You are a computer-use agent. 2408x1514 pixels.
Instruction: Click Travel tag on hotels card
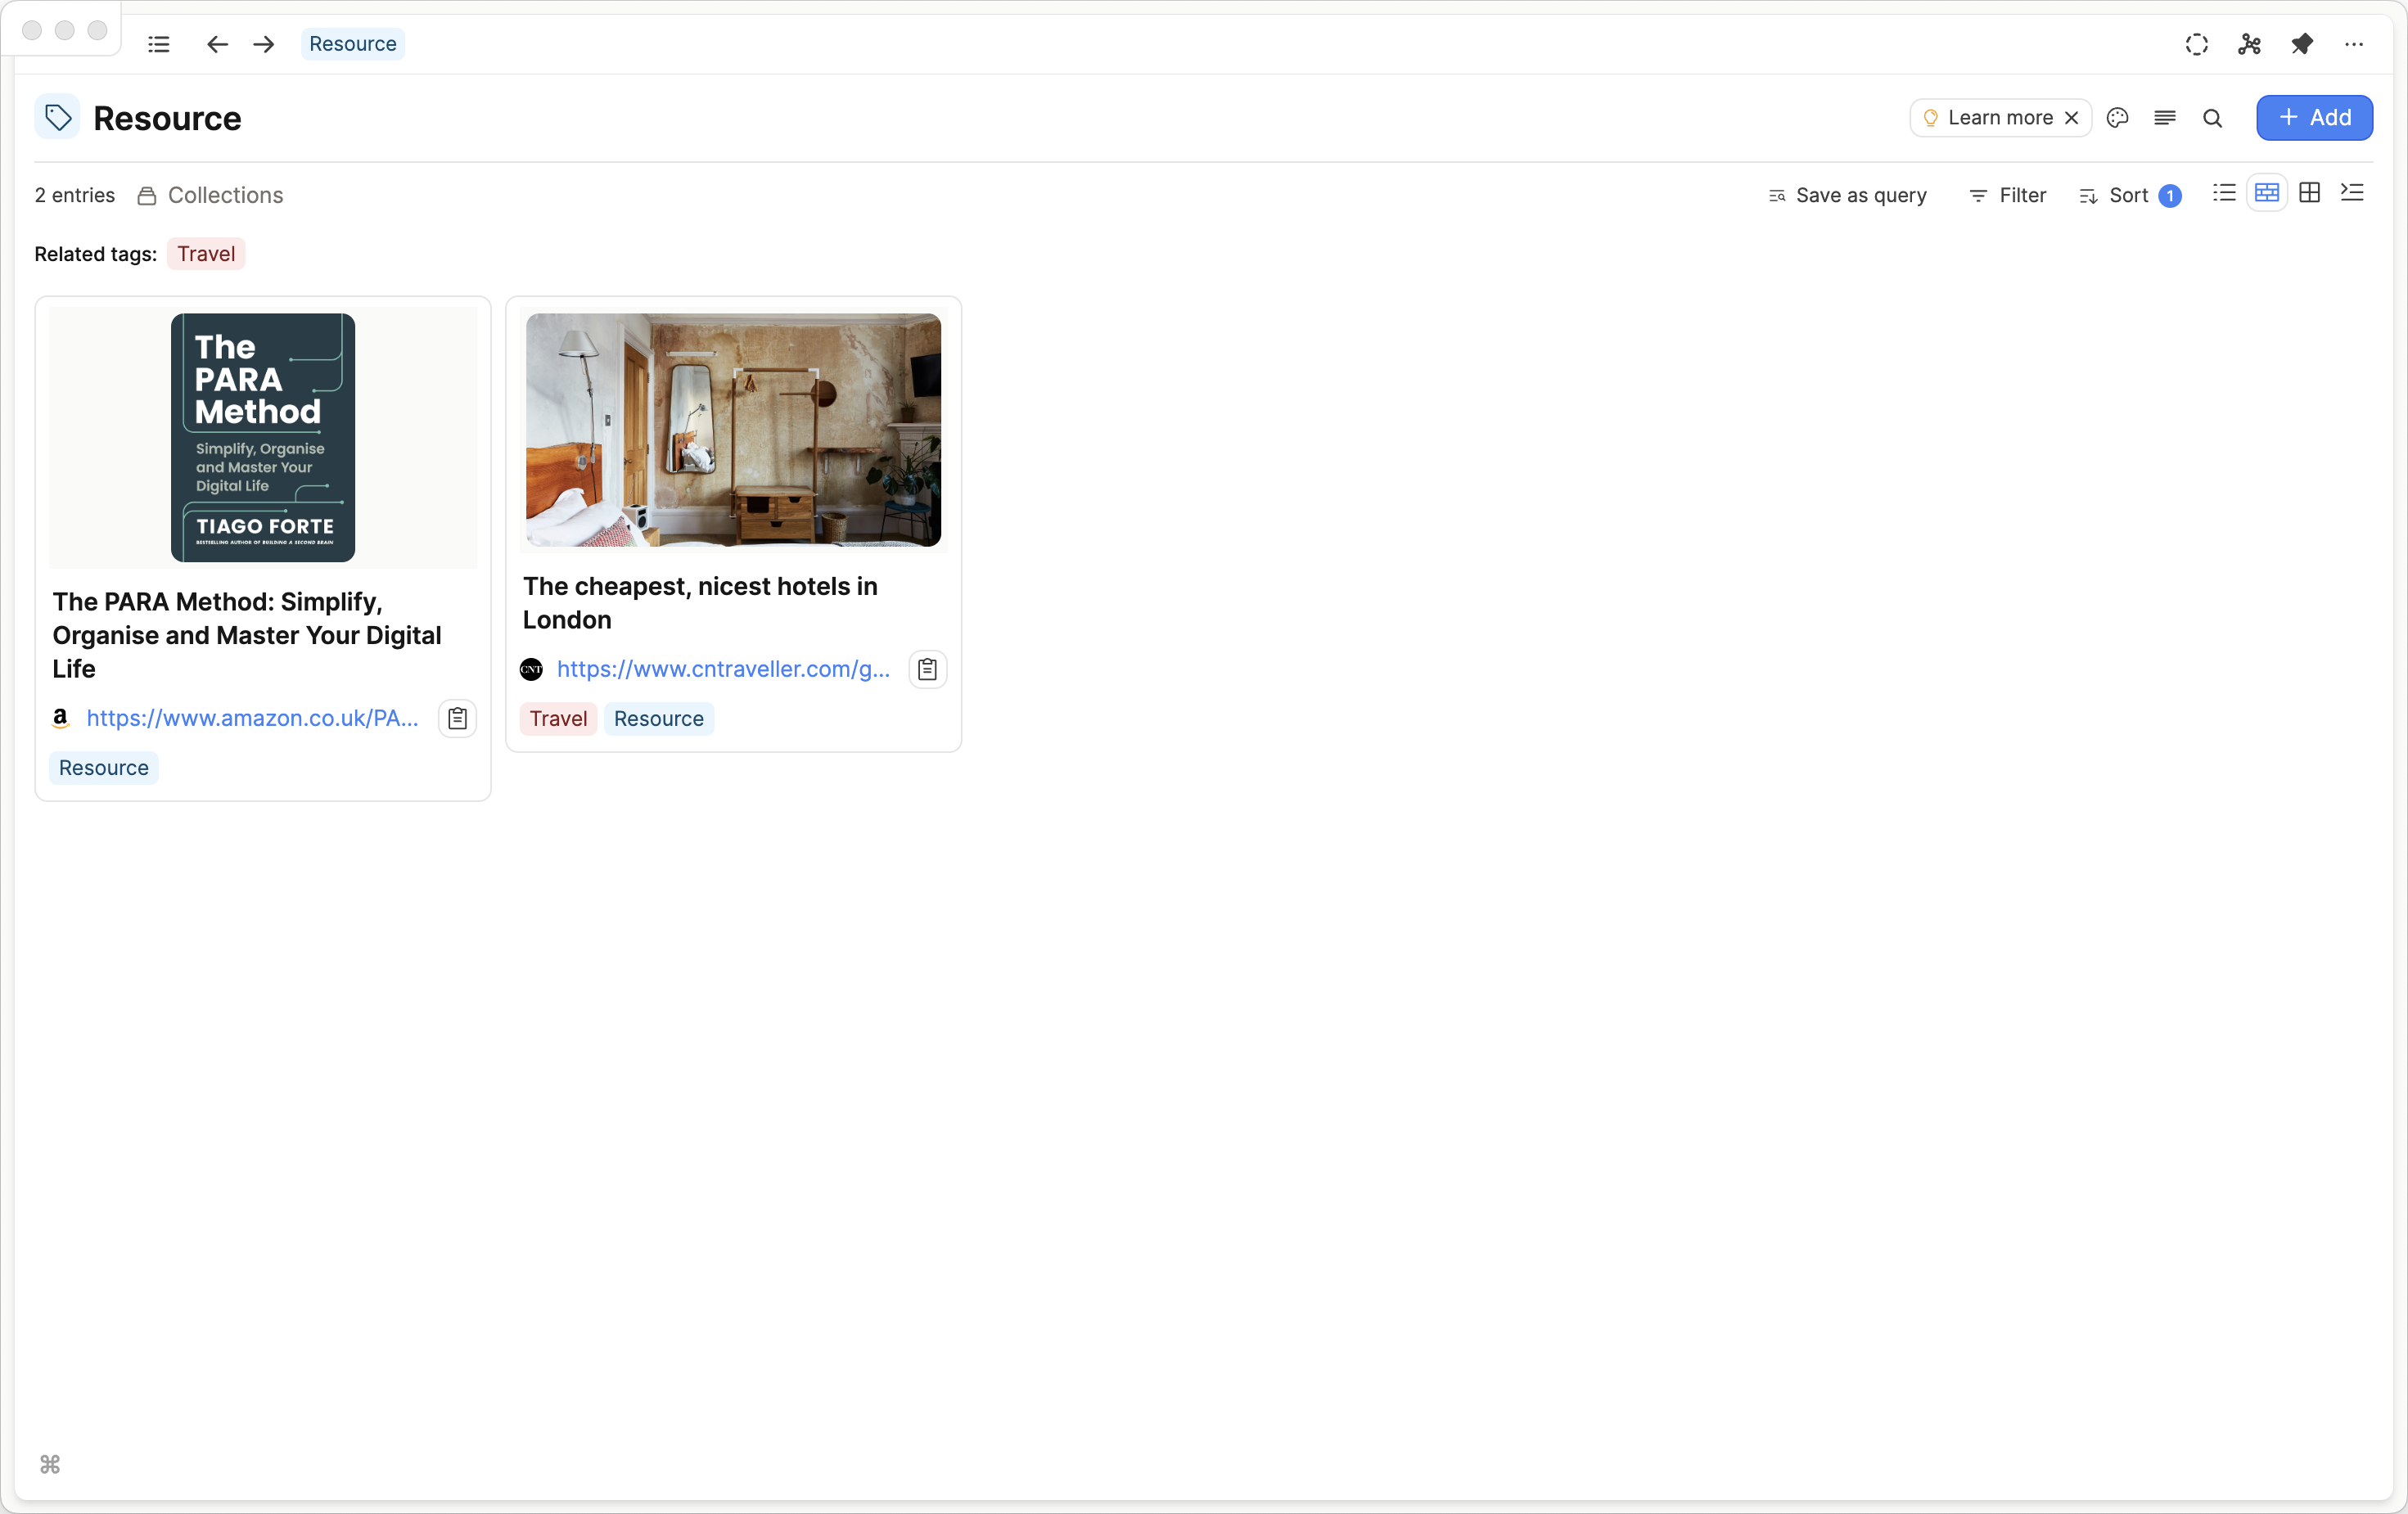pos(558,719)
